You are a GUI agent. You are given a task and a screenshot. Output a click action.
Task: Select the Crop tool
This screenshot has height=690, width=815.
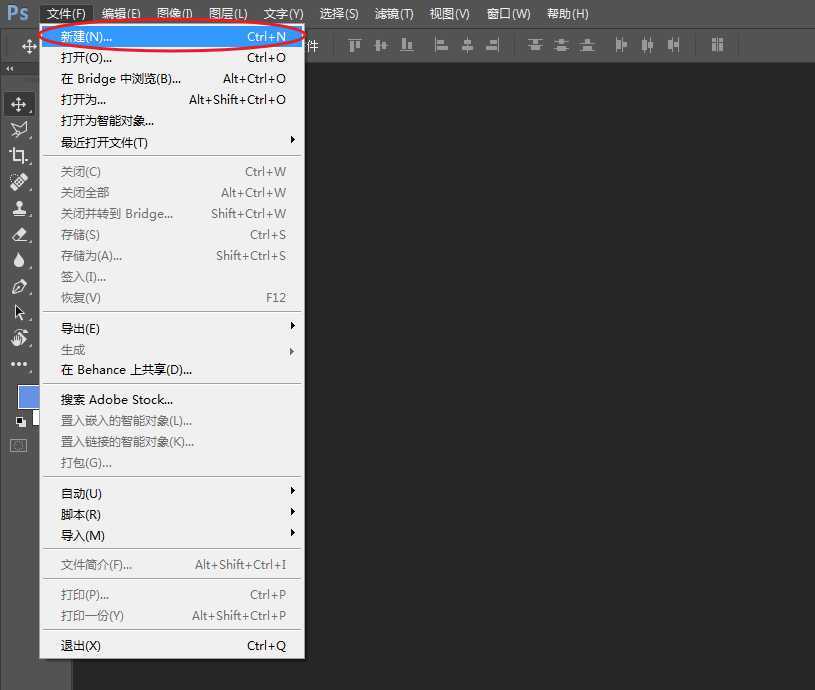(19, 156)
